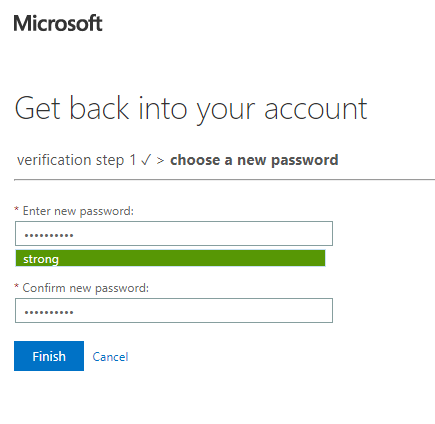Click the Finish button
This screenshot has height=424, width=435.
49,356
